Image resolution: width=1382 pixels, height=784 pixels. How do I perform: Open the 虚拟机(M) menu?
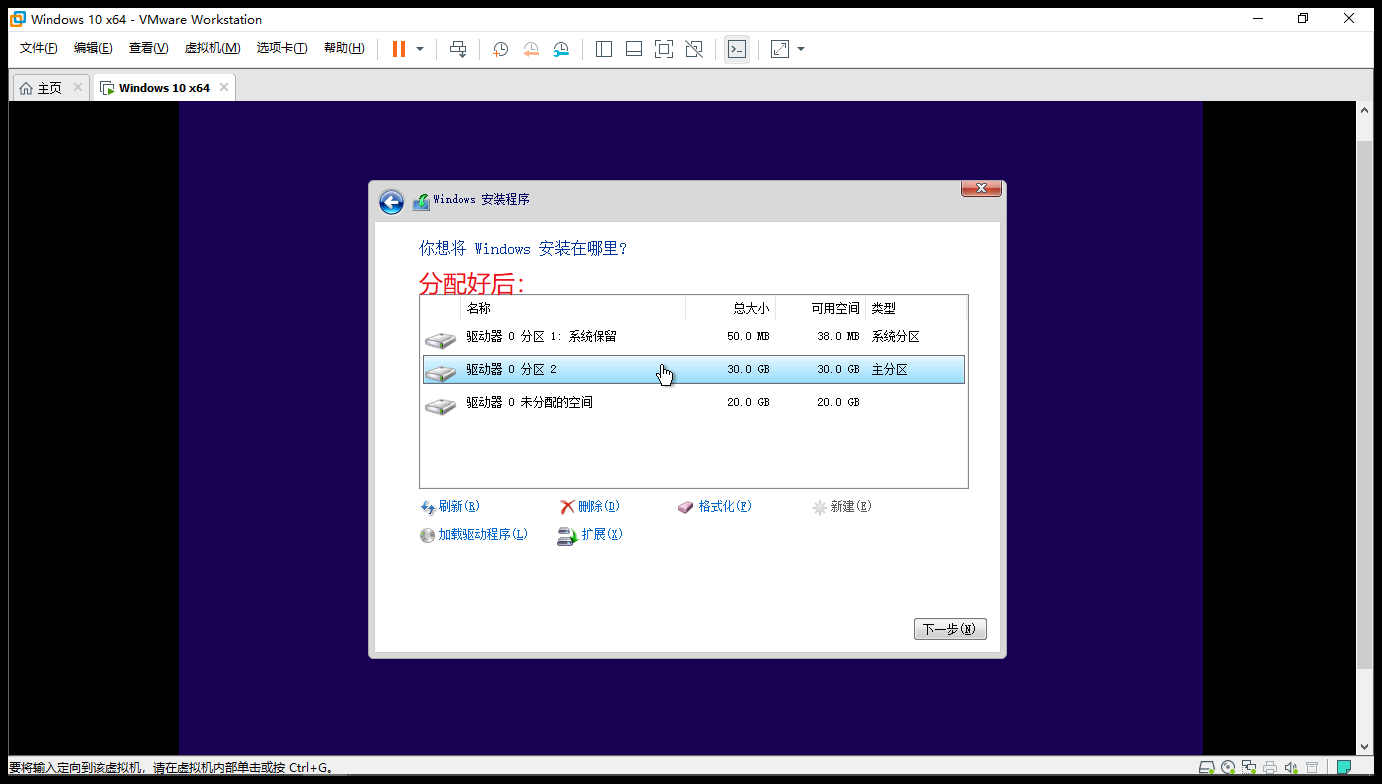point(212,48)
